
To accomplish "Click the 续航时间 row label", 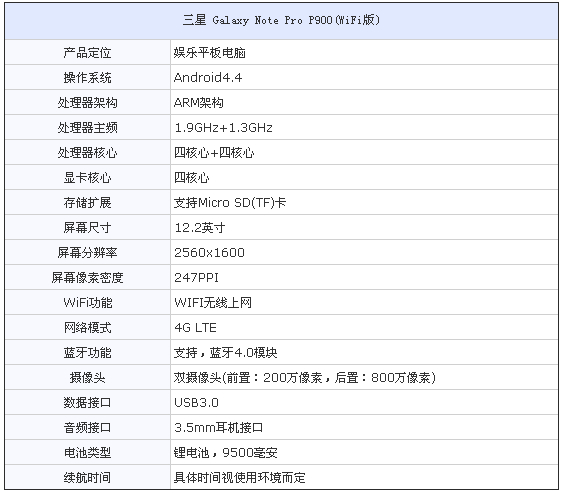I will pyautogui.click(x=87, y=478).
